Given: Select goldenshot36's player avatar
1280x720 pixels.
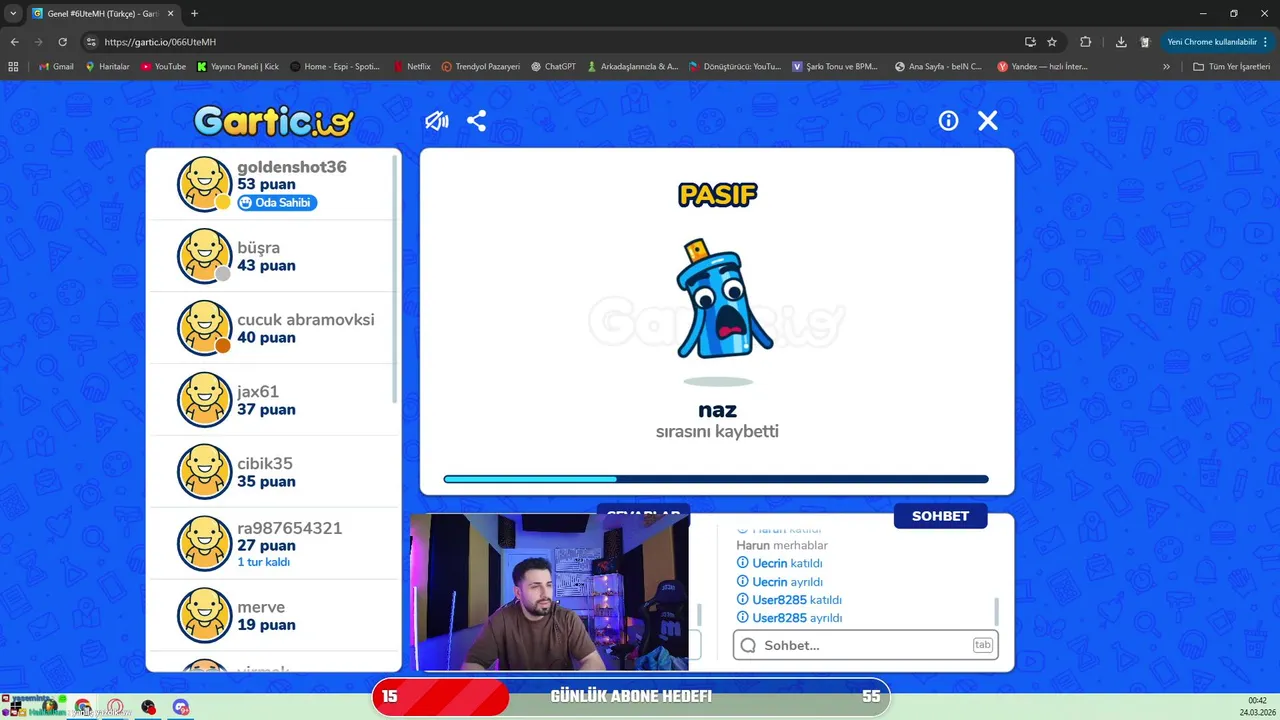Looking at the screenshot, I should [204, 184].
